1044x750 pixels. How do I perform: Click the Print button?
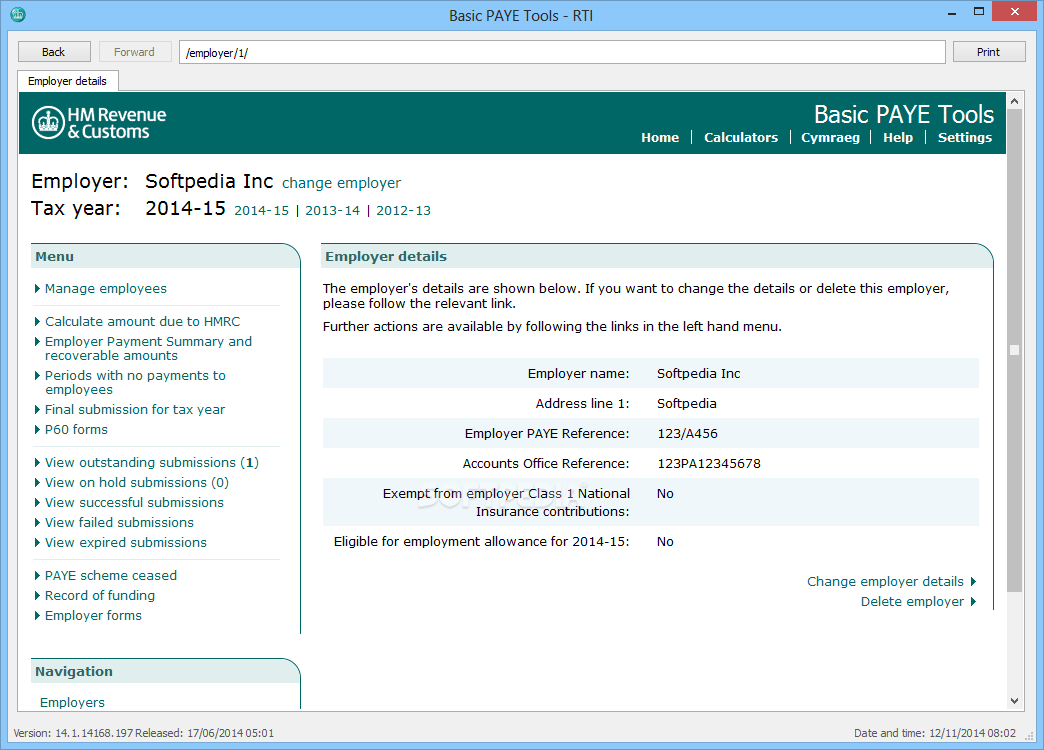pyautogui.click(x=988, y=51)
